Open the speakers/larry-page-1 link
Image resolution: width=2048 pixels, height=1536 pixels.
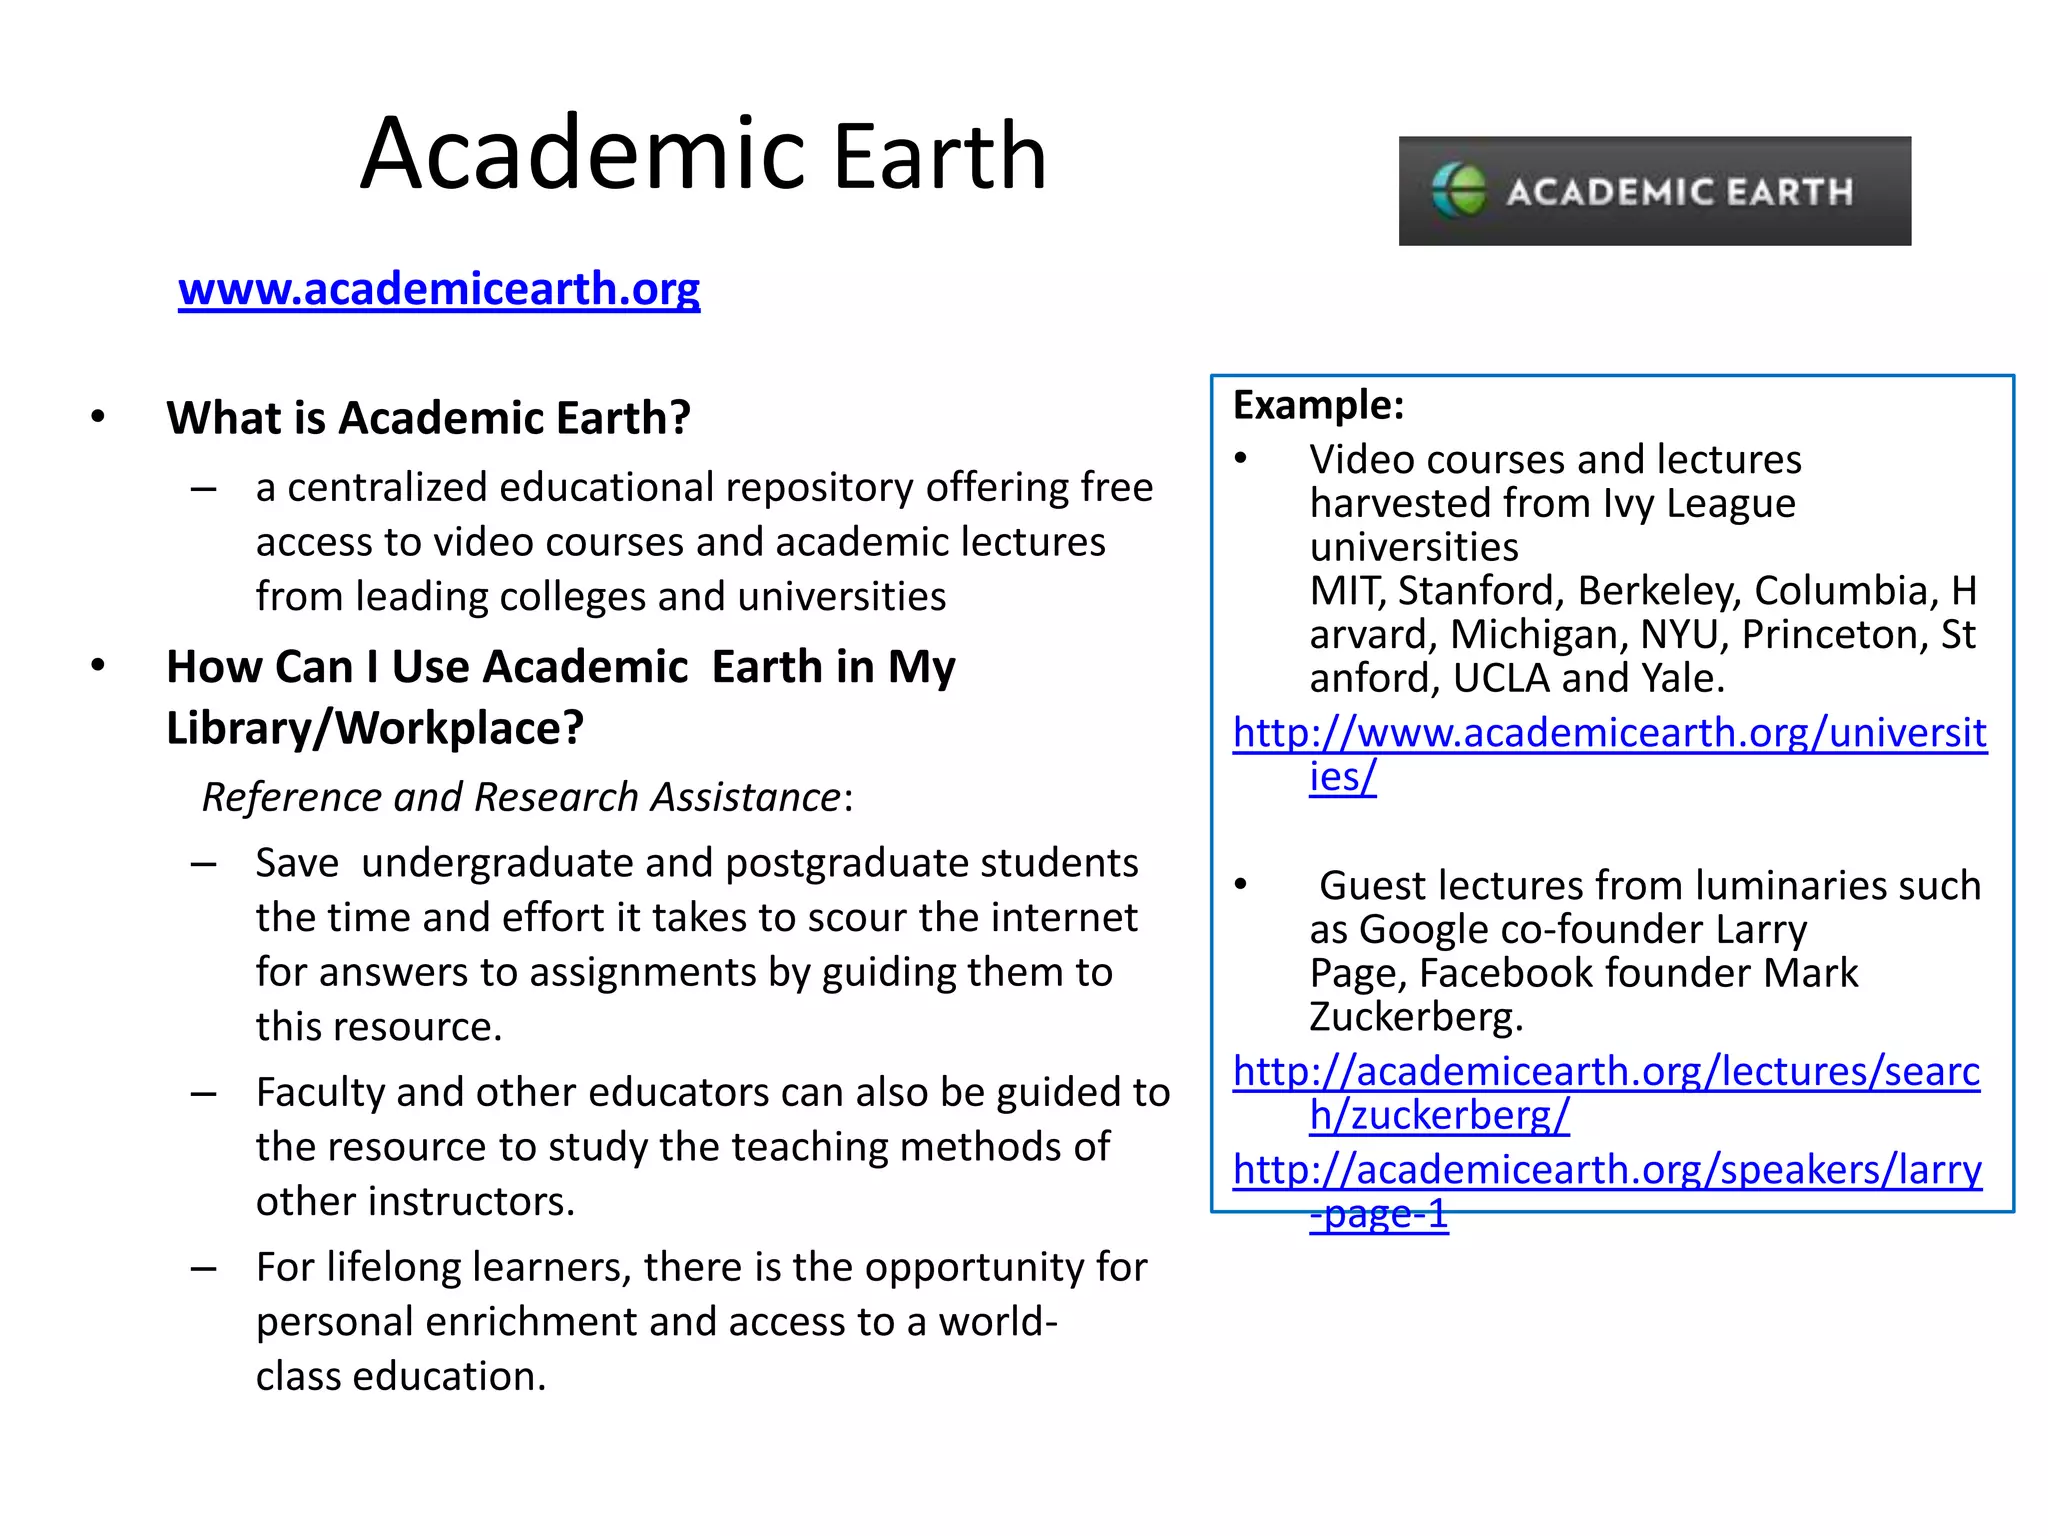pyautogui.click(x=1607, y=1191)
